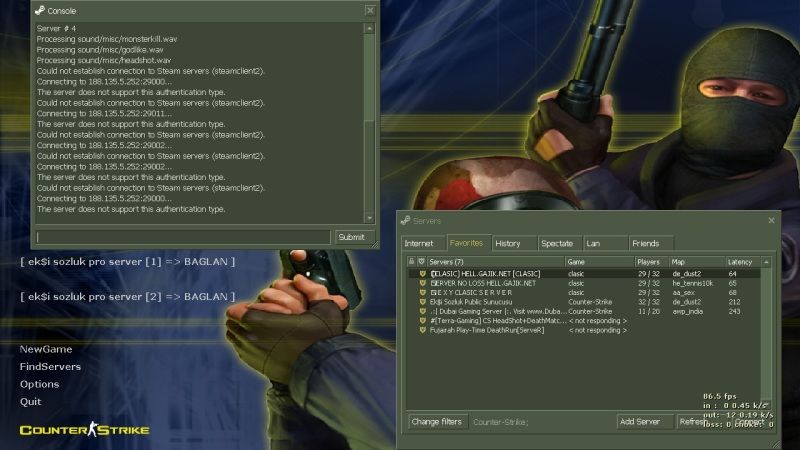
Task: Open NewGame from main menu
Action: tap(46, 349)
